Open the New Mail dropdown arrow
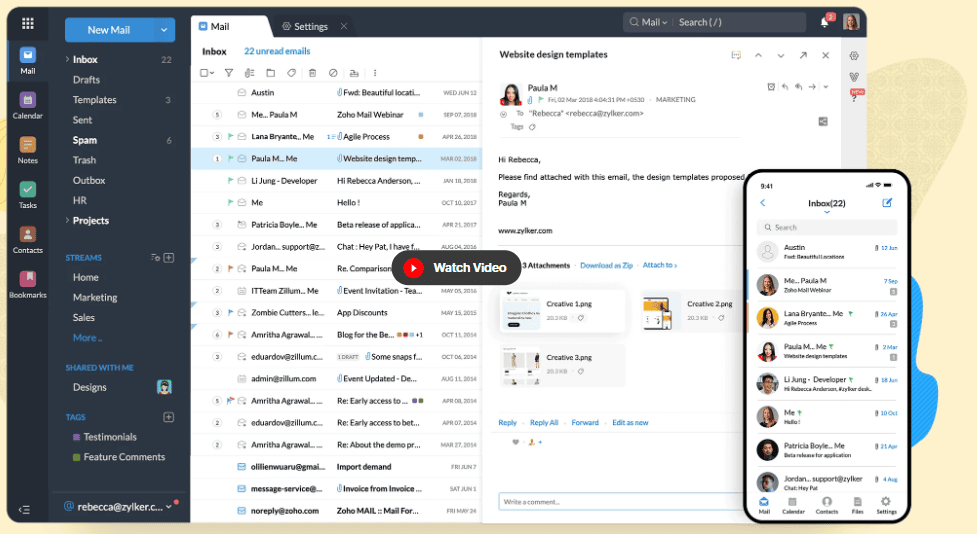The width and height of the screenshot is (977, 534). pos(164,30)
